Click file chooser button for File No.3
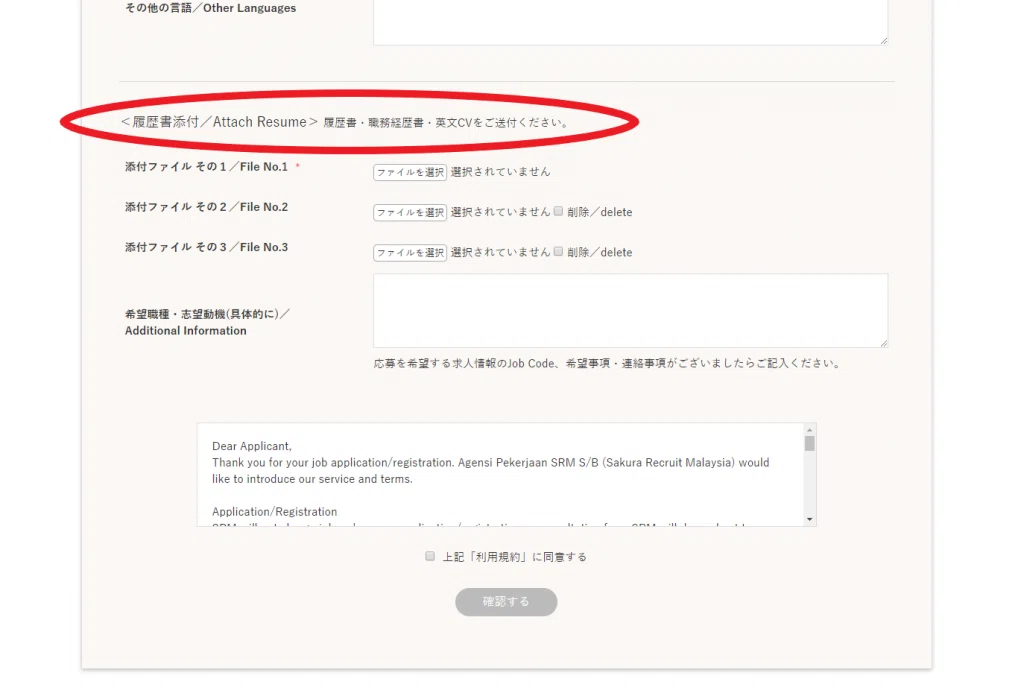This screenshot has height=696, width=1024. [410, 253]
